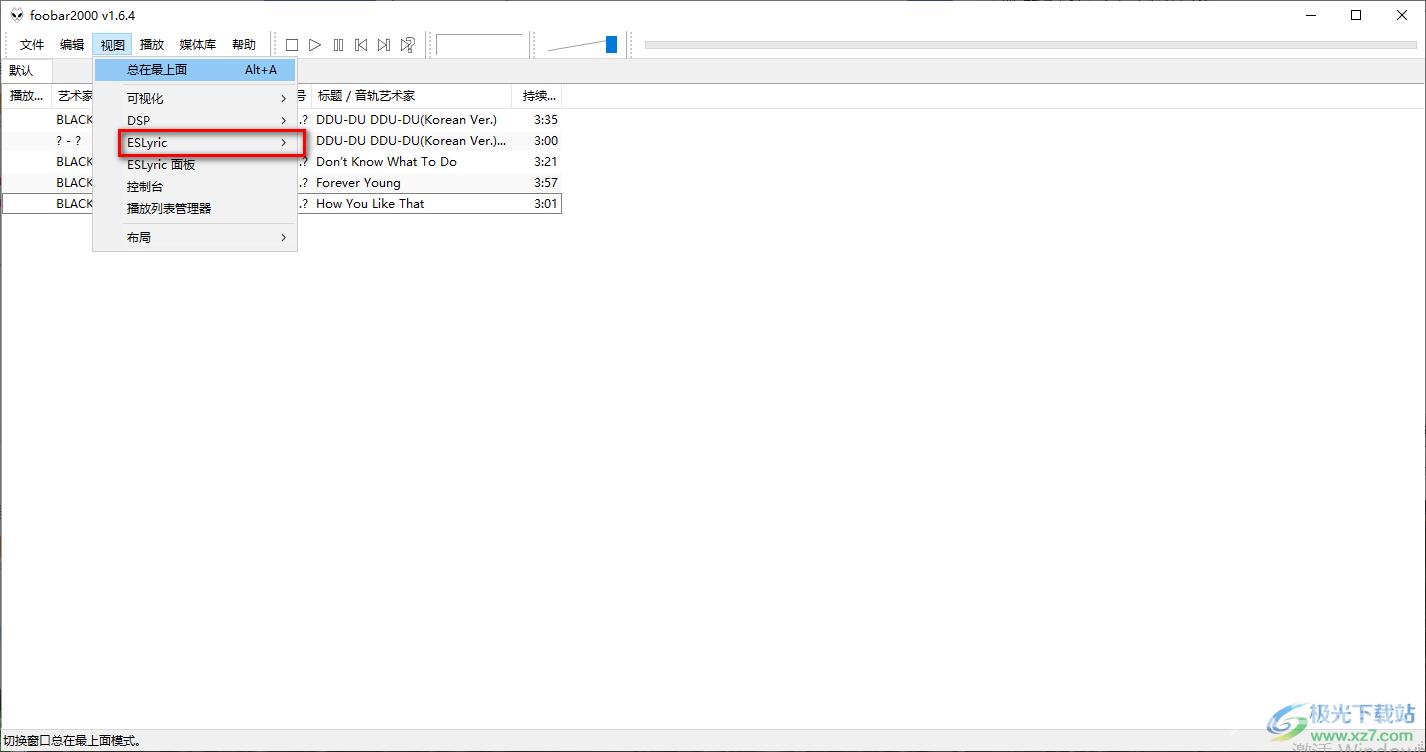Viewport: 1426px width, 752px height.
Task: Pause playback using the pause icon
Action: 338,45
